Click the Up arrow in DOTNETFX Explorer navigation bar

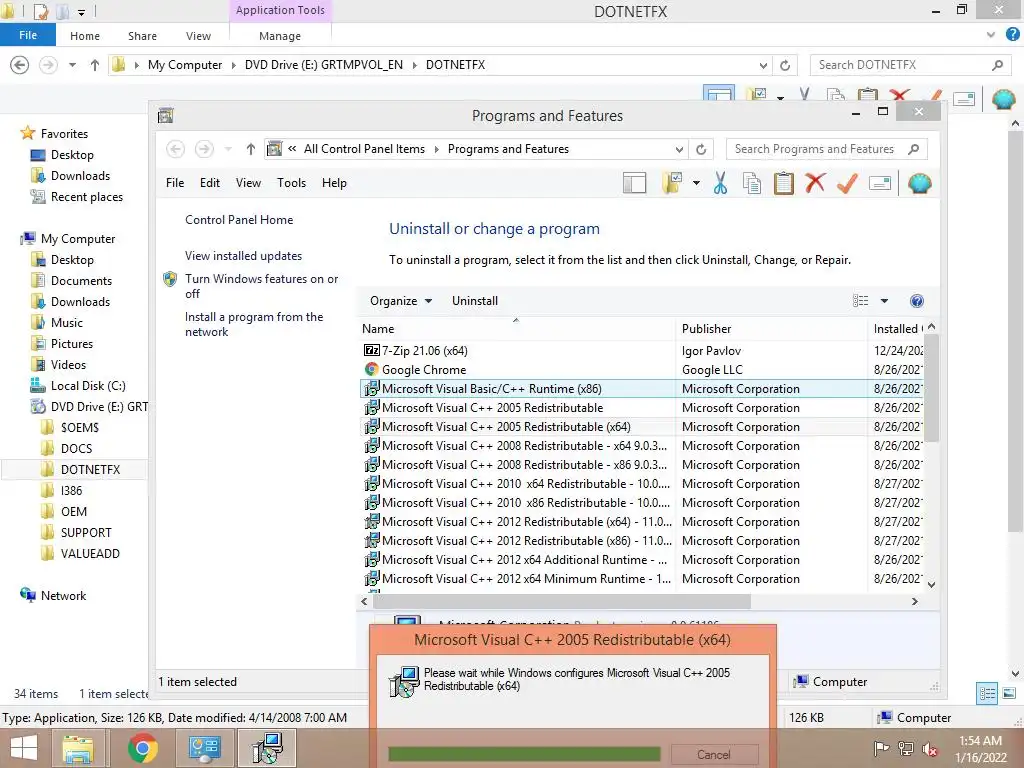point(95,65)
